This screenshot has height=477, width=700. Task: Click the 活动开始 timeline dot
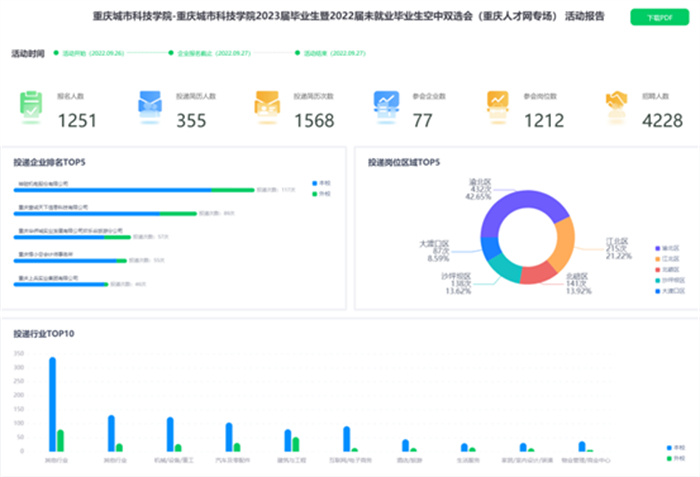(57, 52)
